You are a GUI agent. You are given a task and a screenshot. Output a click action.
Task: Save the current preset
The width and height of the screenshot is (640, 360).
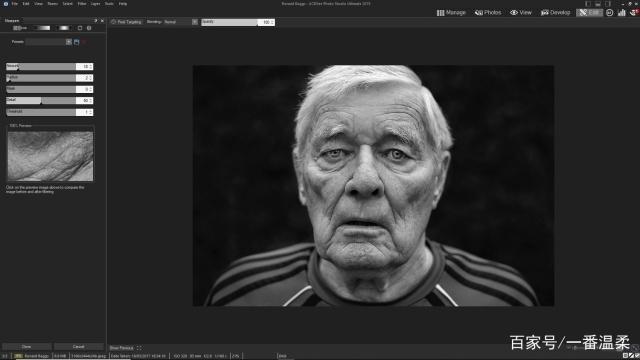(76, 42)
